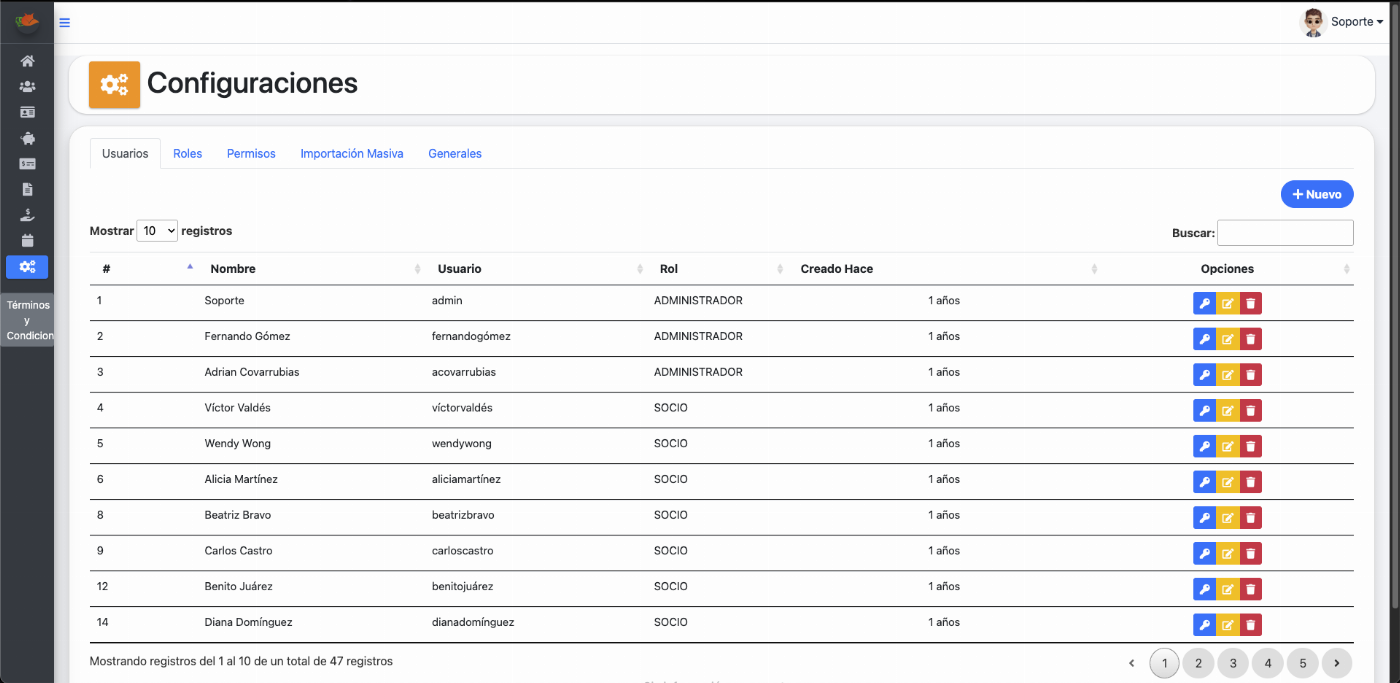The height and width of the screenshot is (683, 1400).
Task: Click the ID card sidebar icon
Action: [x=27, y=112]
